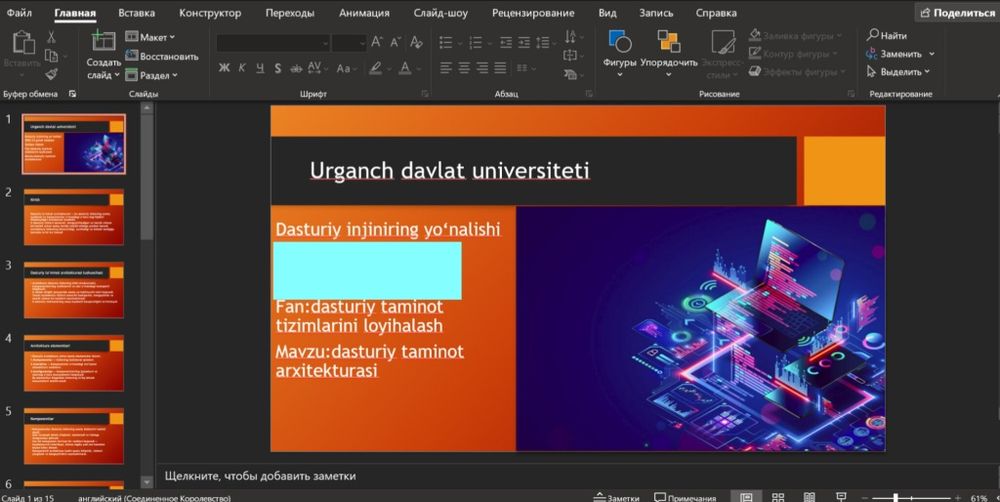
Task: Switch to reading view
Action: click(x=809, y=498)
